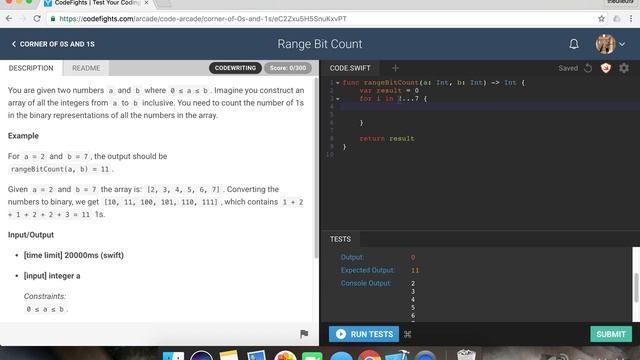The width and height of the screenshot is (640, 360).
Task: Close the CodeFights browser tab
Action: pos(146,3)
